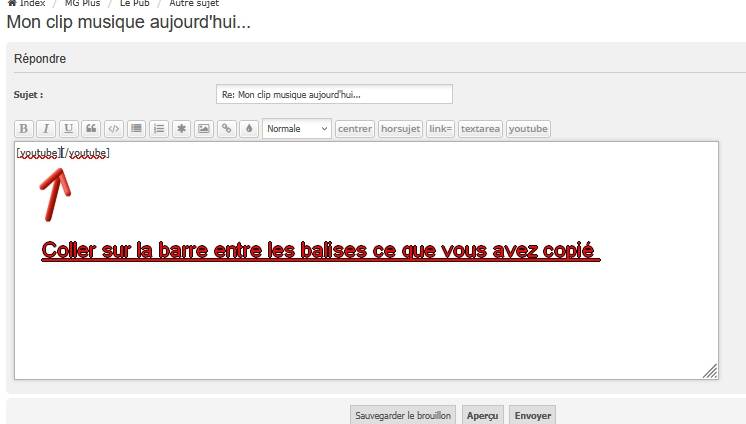The image size is (746, 424).
Task: Insert an image tag
Action: (204, 128)
